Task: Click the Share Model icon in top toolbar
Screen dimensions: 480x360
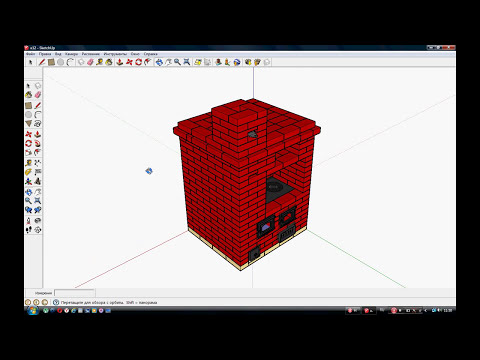Action: (257, 62)
